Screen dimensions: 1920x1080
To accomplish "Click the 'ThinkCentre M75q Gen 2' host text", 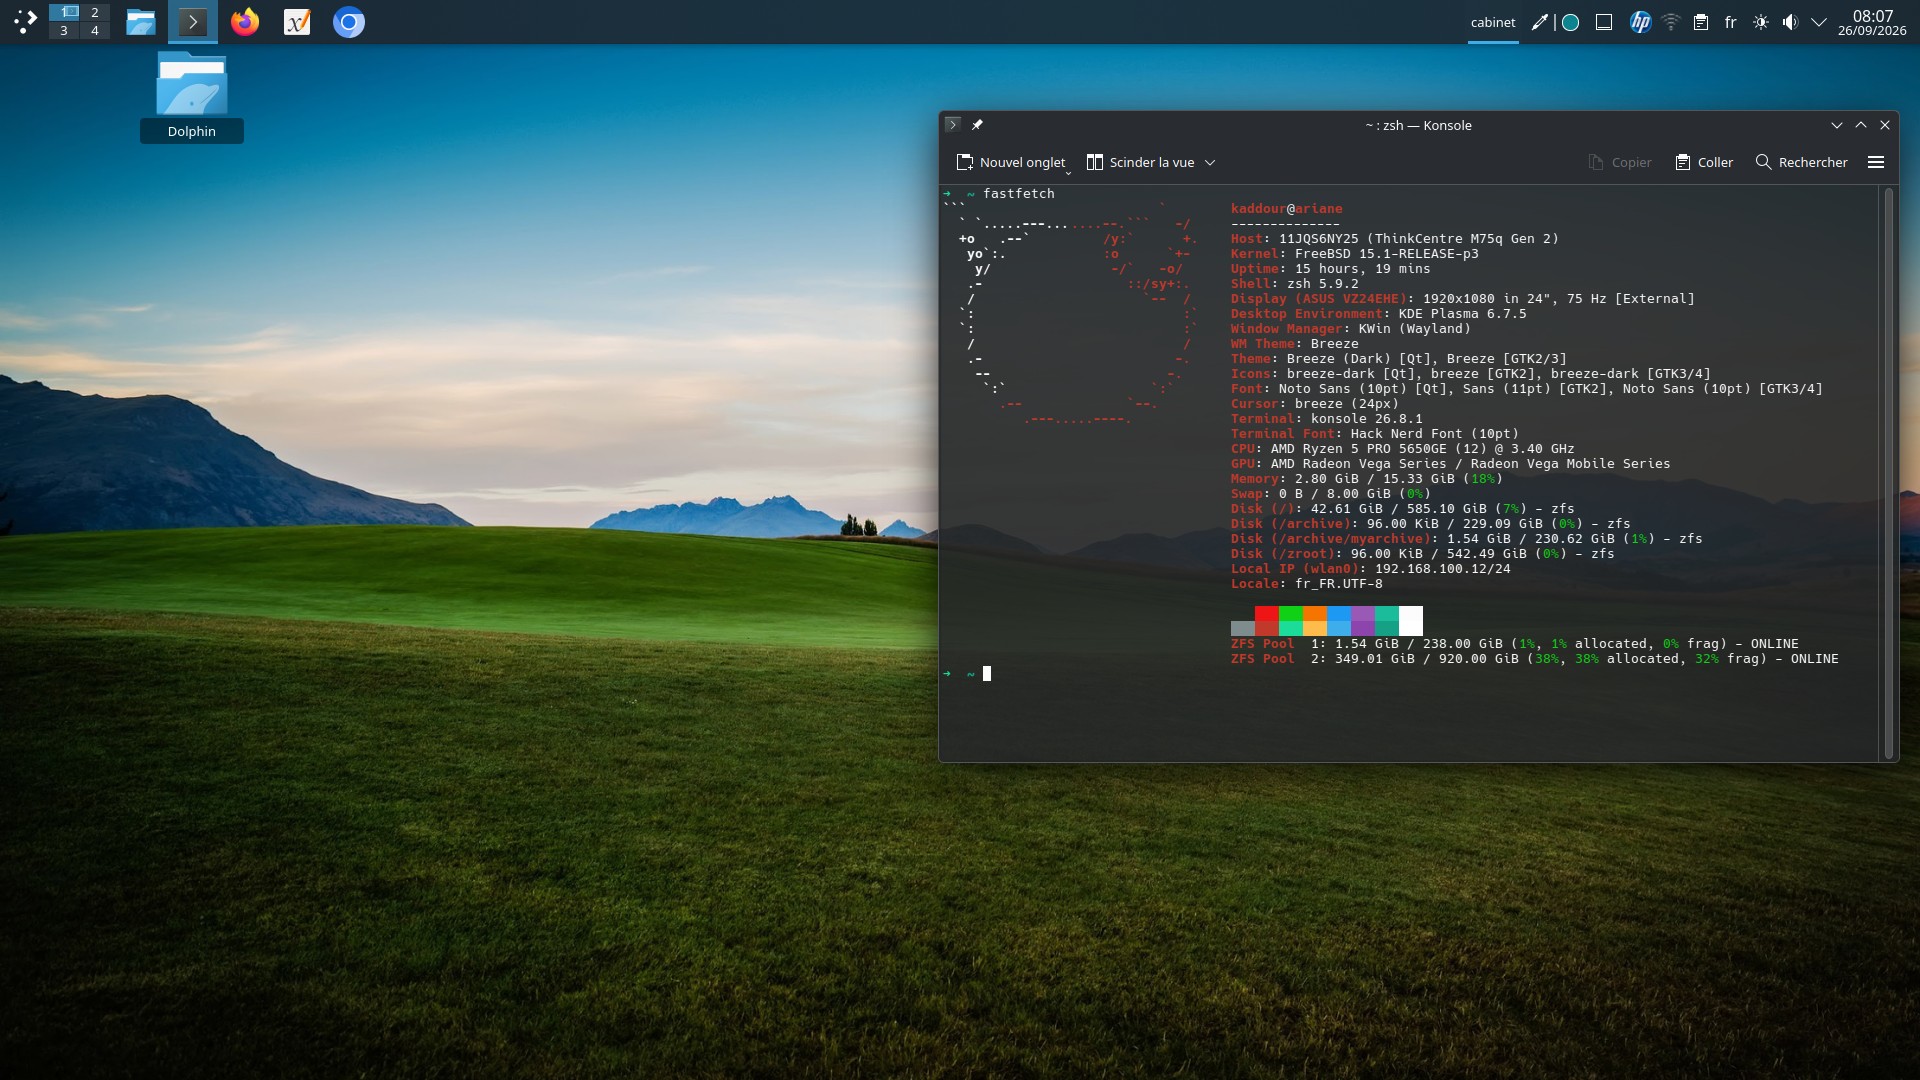I will point(1462,239).
